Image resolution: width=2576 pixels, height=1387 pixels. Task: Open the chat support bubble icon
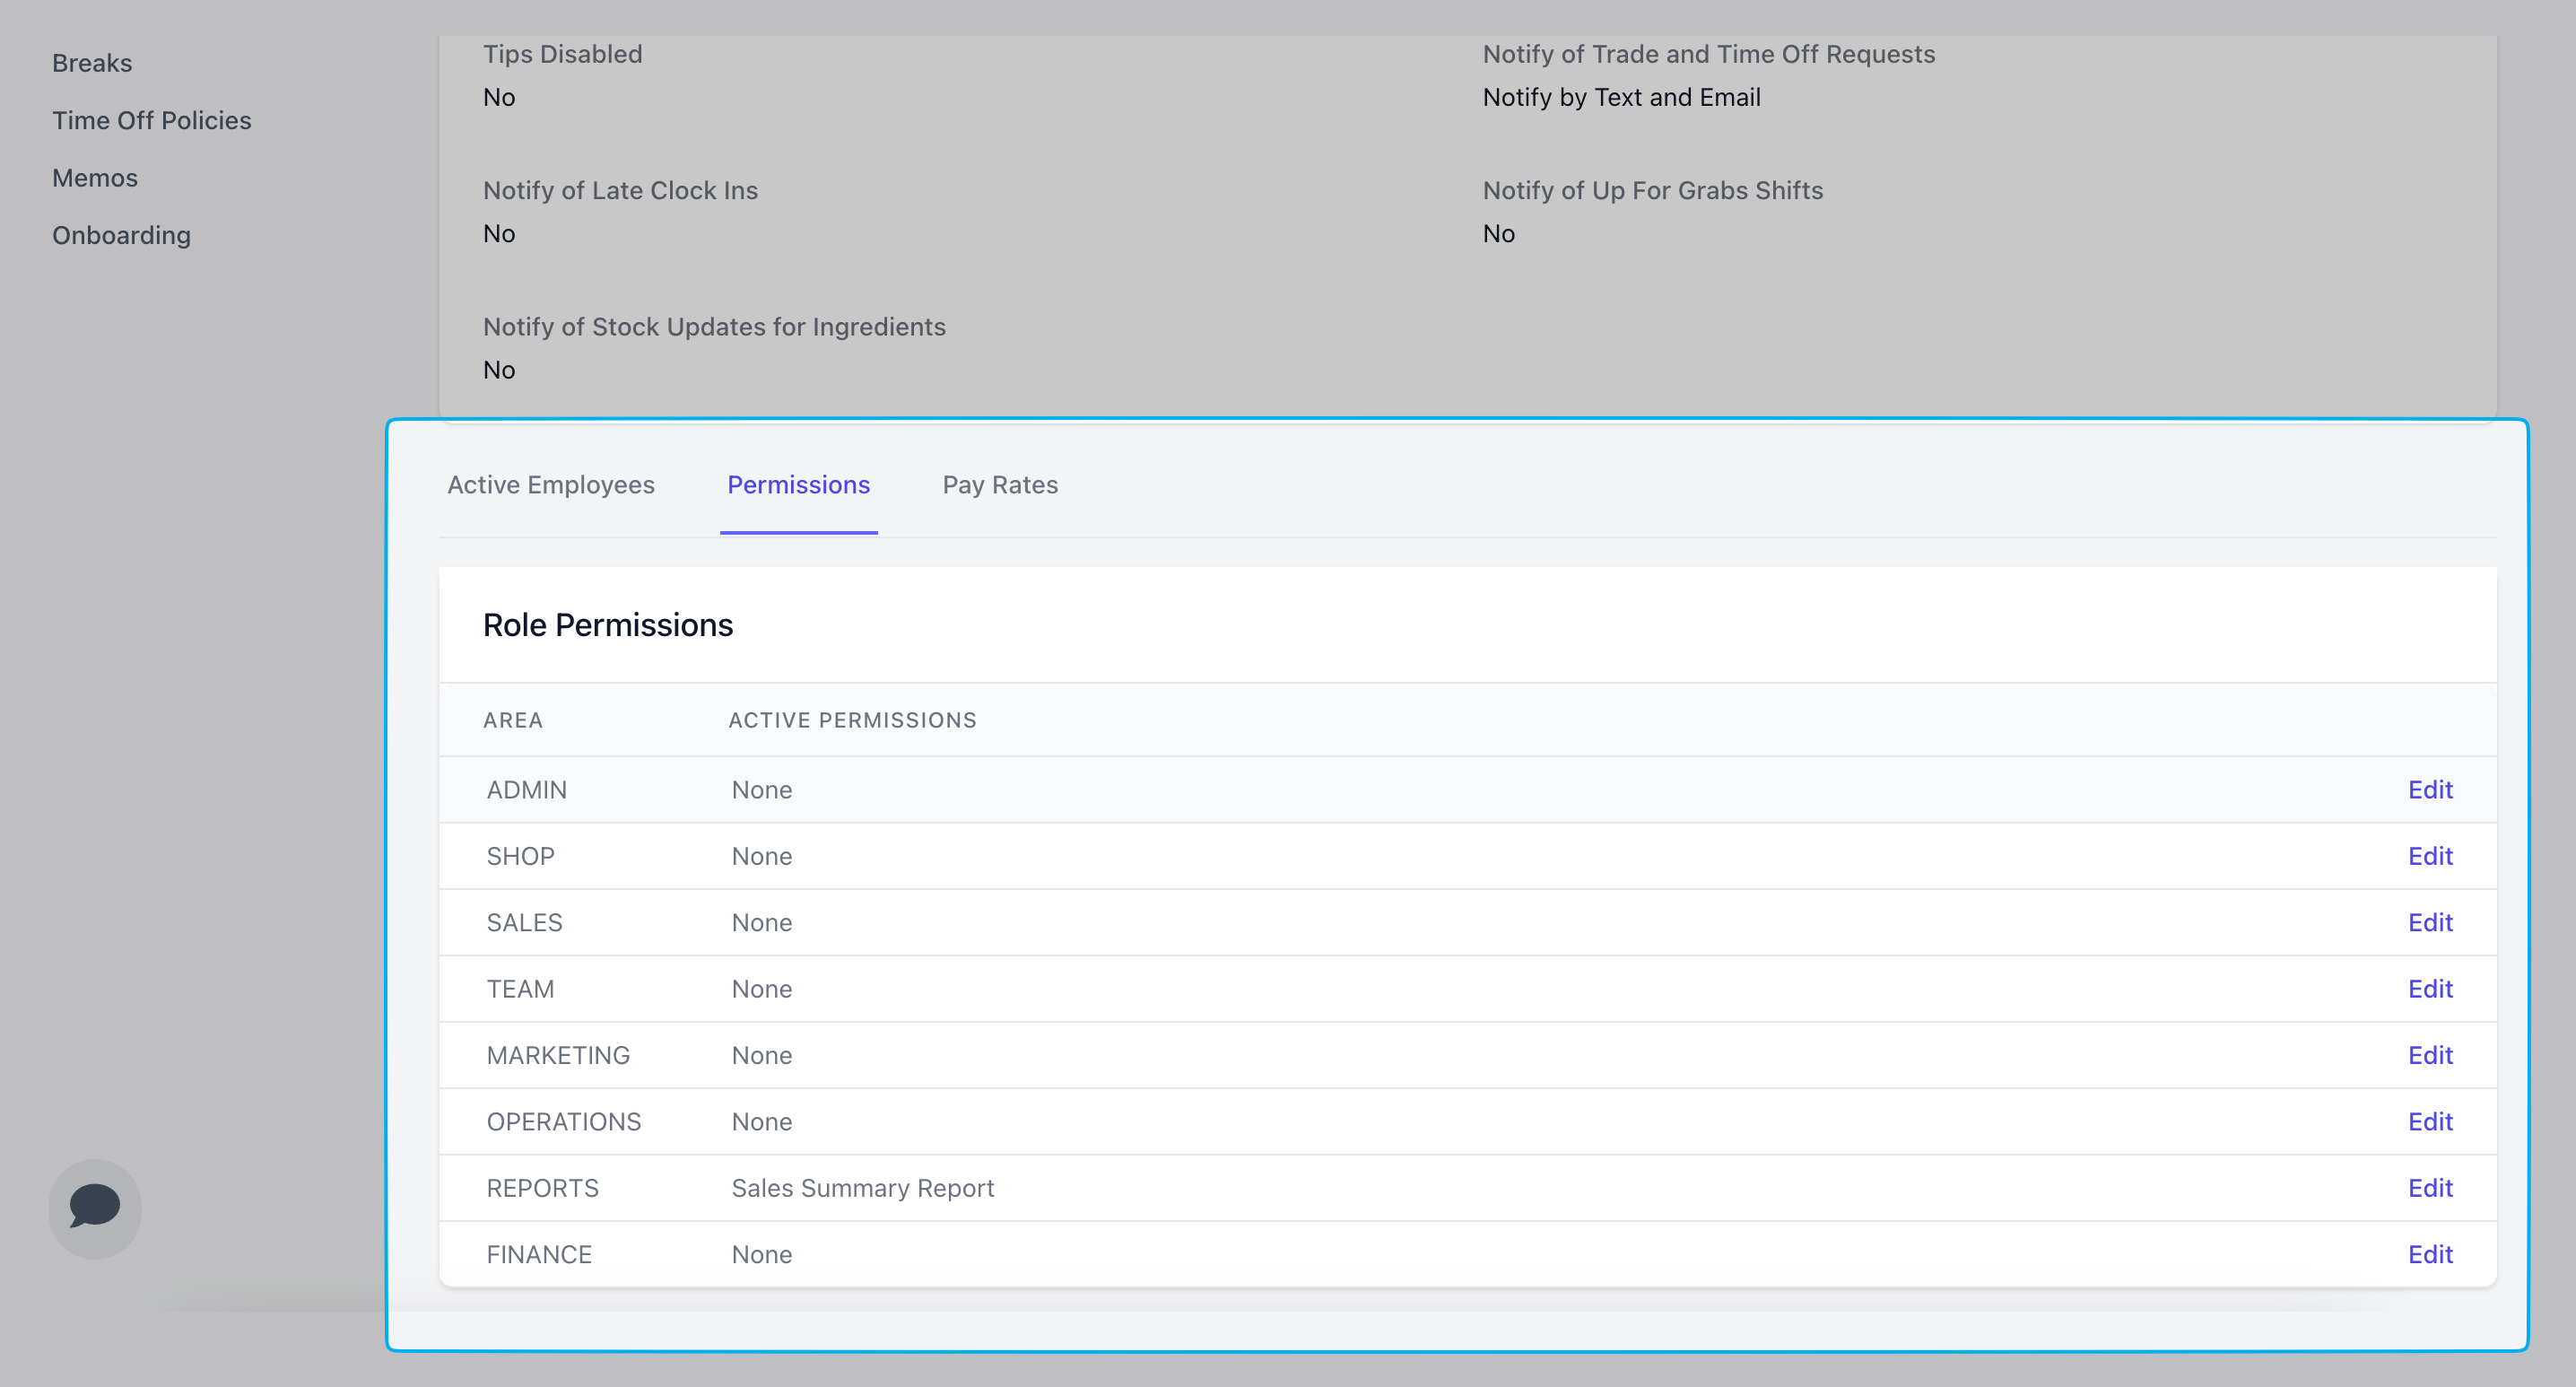pyautogui.click(x=95, y=1207)
